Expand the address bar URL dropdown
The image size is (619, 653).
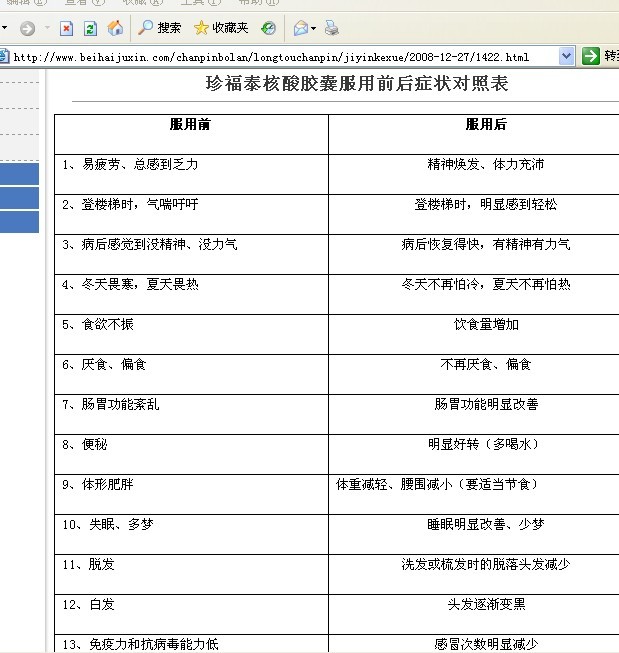pyautogui.click(x=567, y=56)
